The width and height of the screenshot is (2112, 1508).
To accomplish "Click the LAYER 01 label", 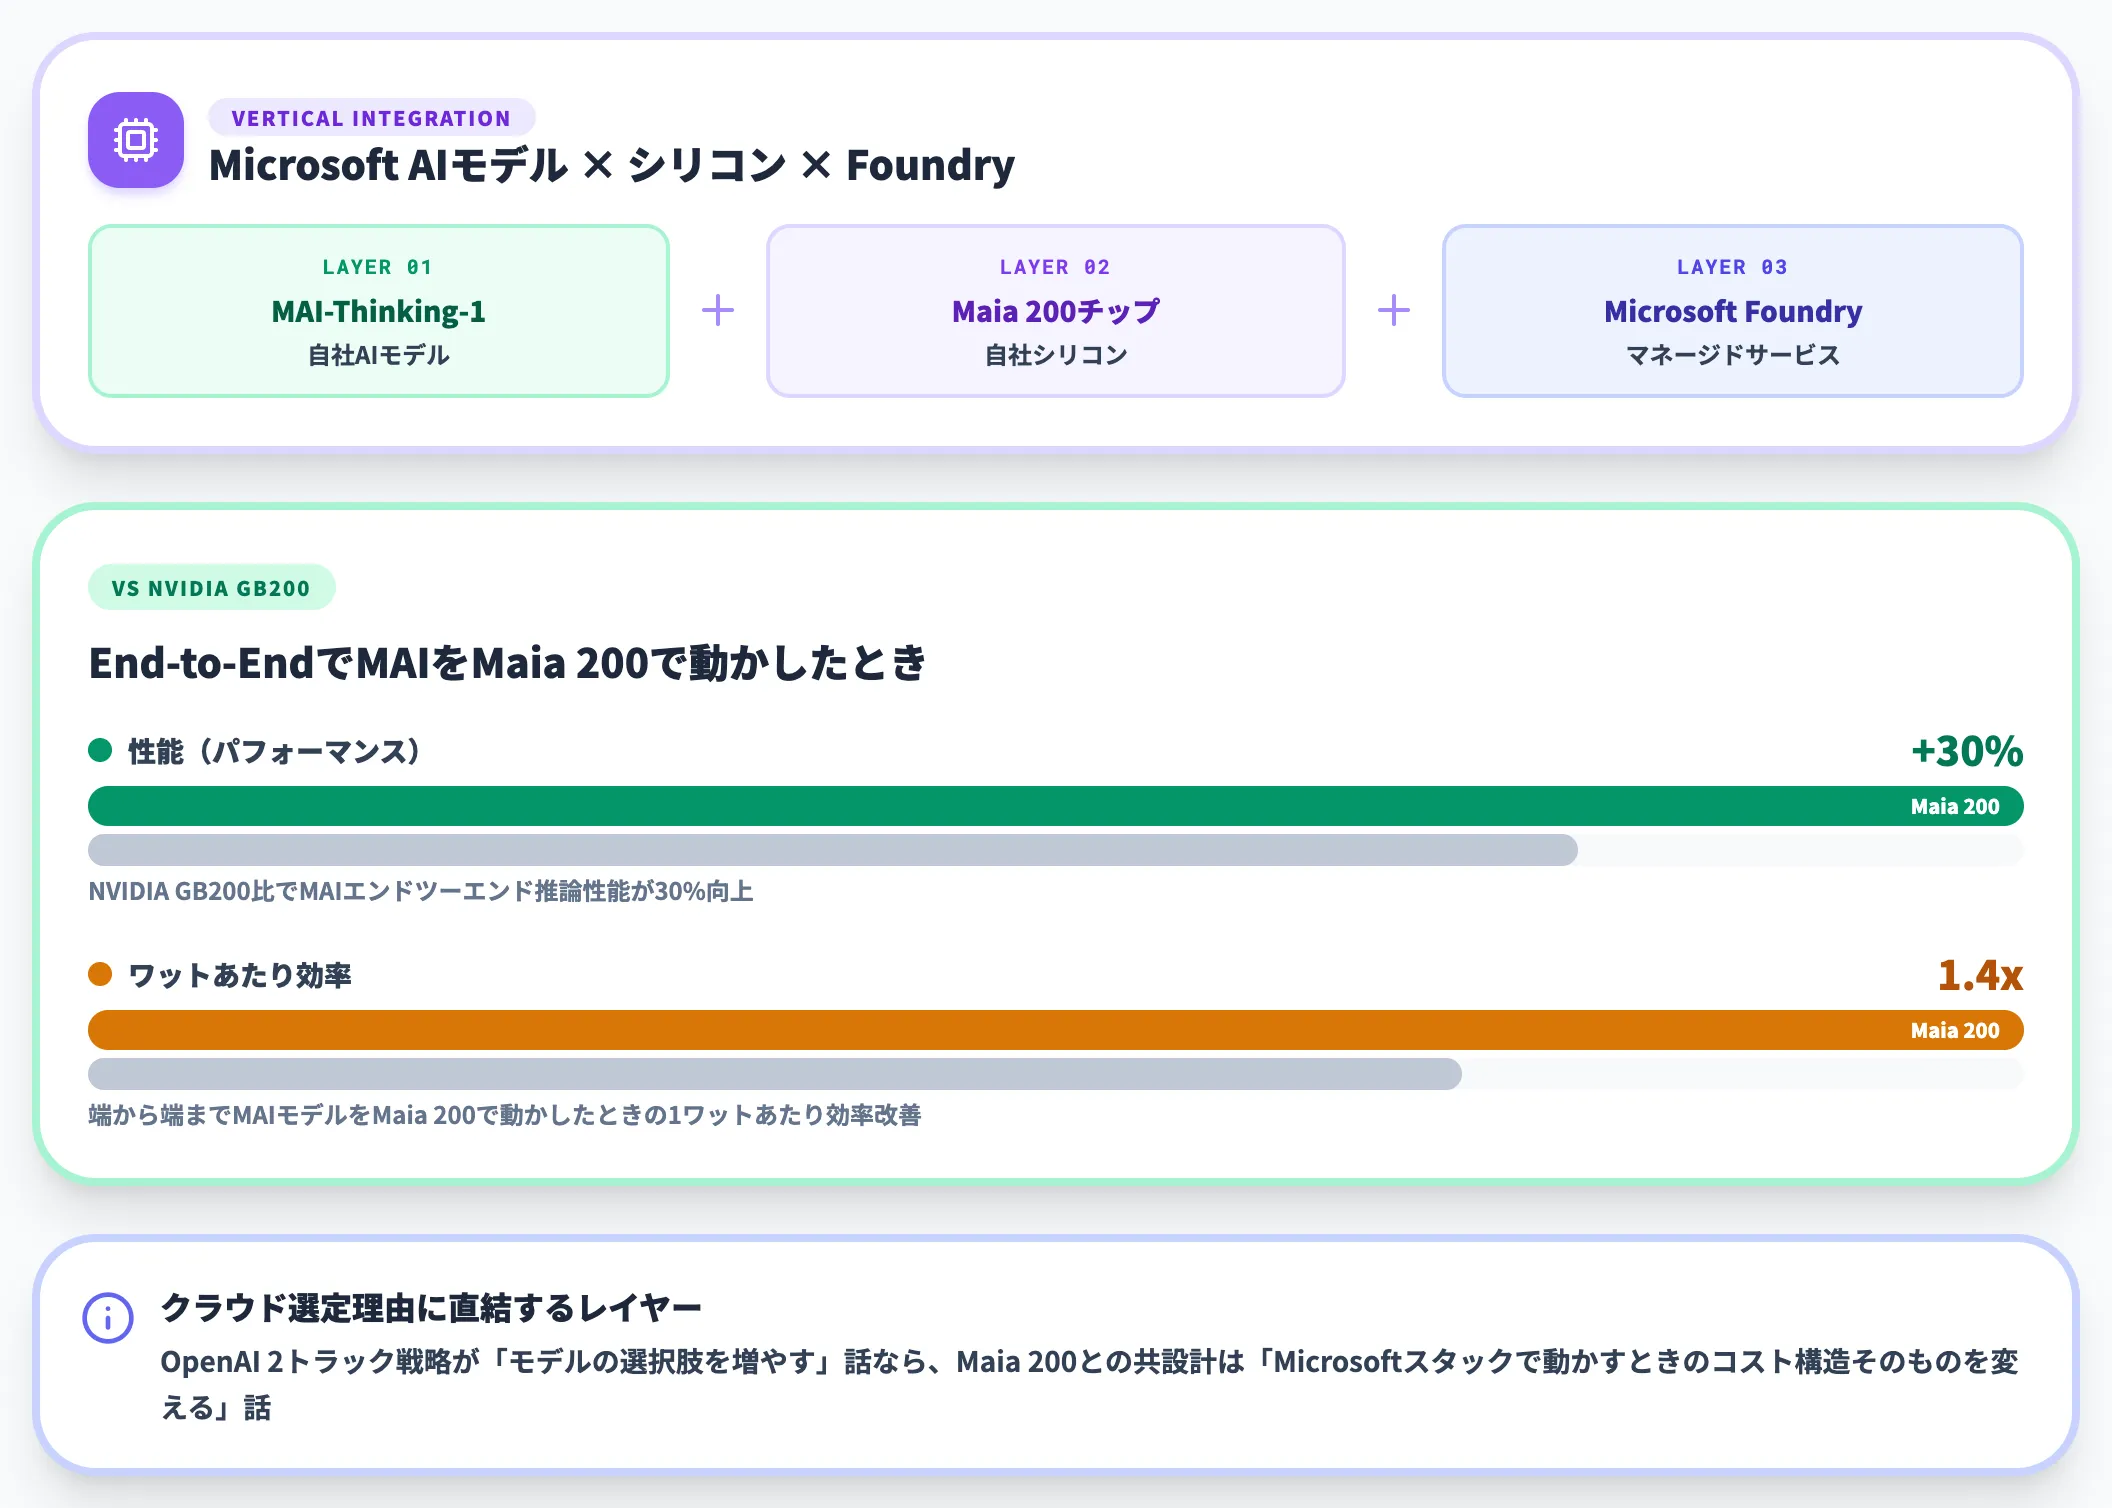I will [378, 267].
